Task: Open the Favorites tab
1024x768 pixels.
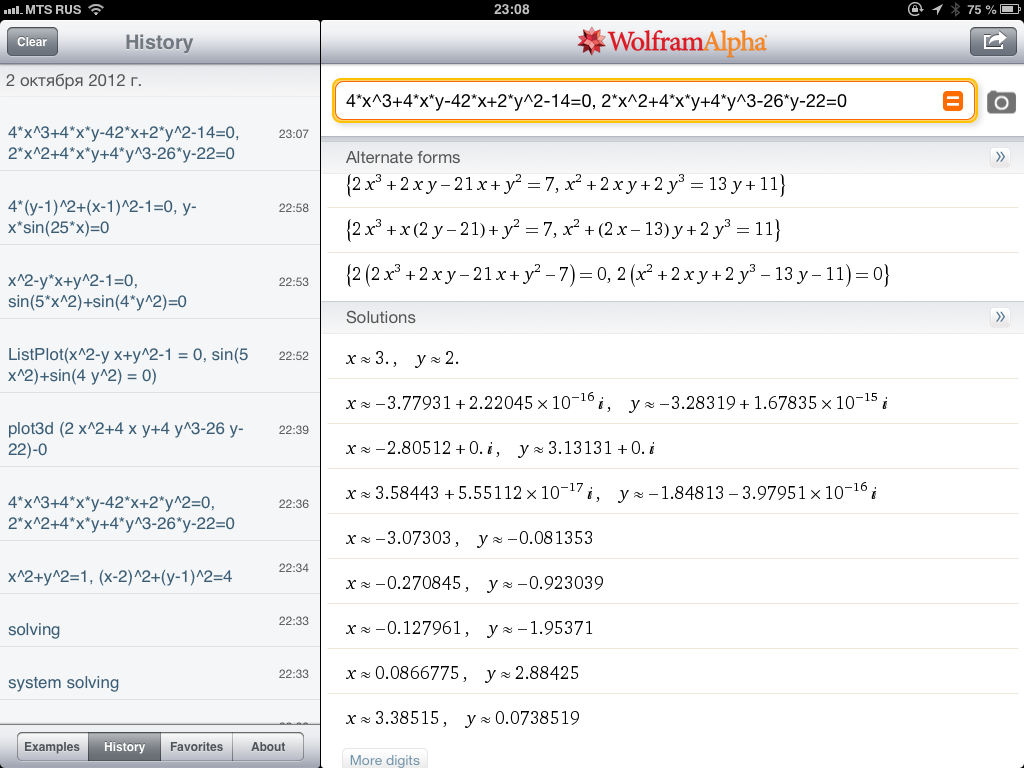Action: coord(196,747)
